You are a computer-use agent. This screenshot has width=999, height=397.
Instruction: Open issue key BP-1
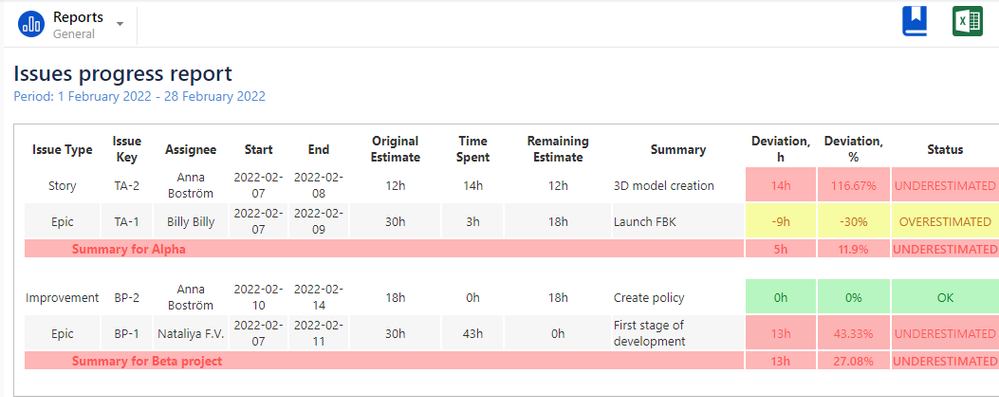tap(126, 333)
